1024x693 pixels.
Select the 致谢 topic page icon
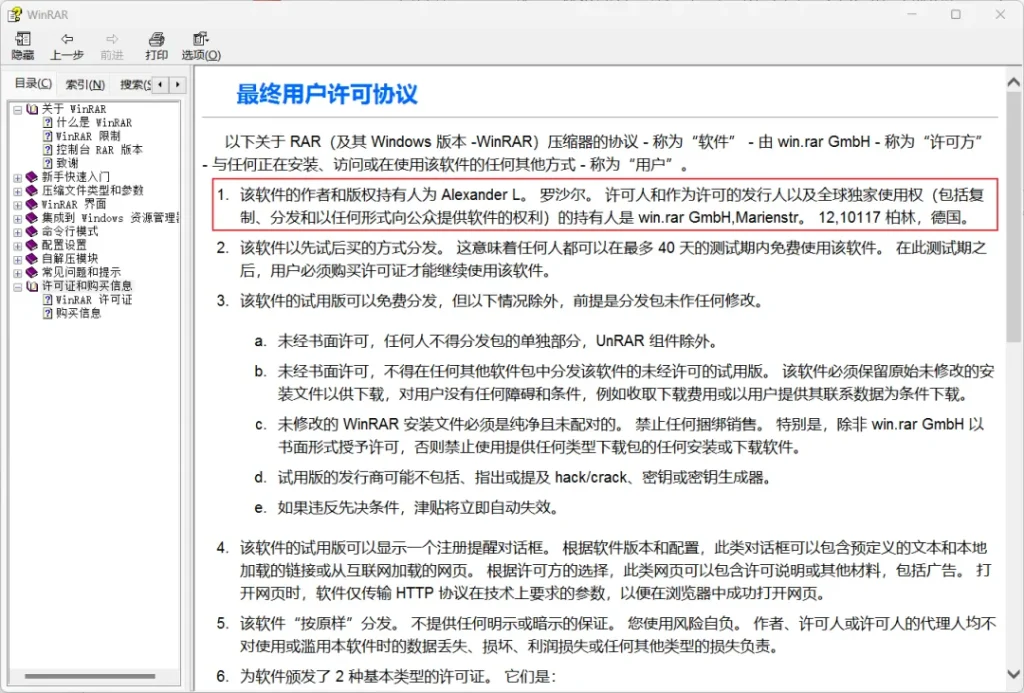48,163
